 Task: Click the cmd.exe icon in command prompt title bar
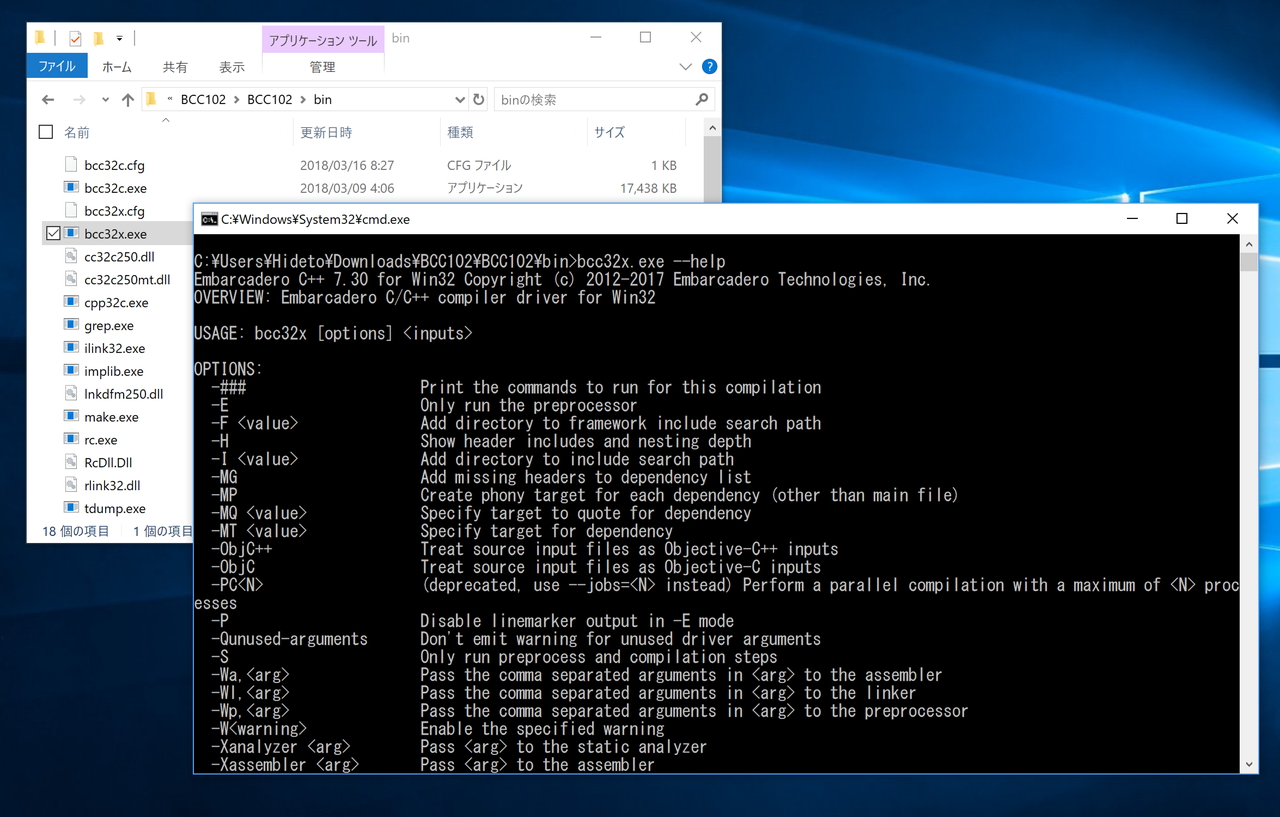(x=211, y=218)
